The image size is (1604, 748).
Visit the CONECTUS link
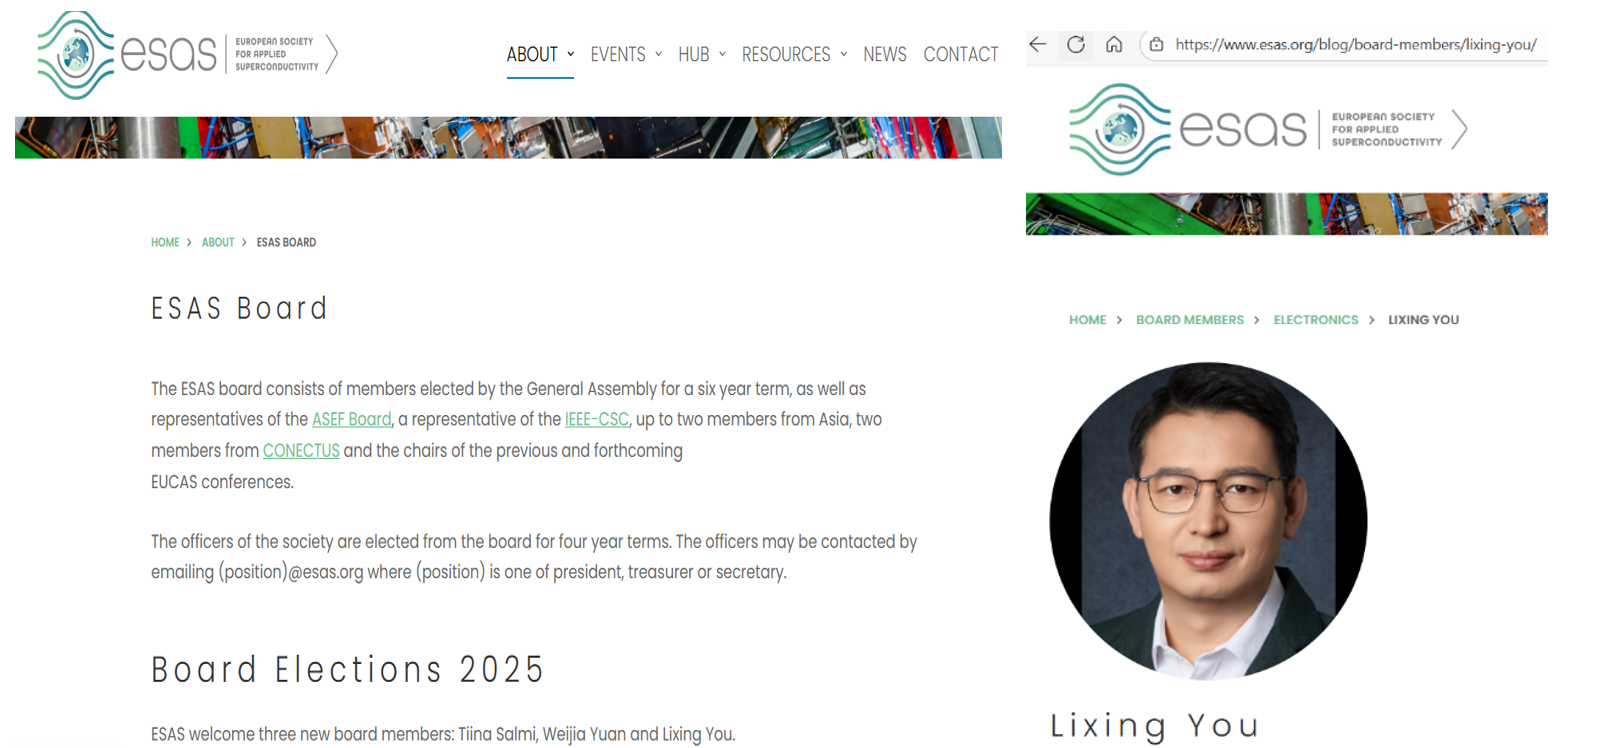[x=301, y=450]
